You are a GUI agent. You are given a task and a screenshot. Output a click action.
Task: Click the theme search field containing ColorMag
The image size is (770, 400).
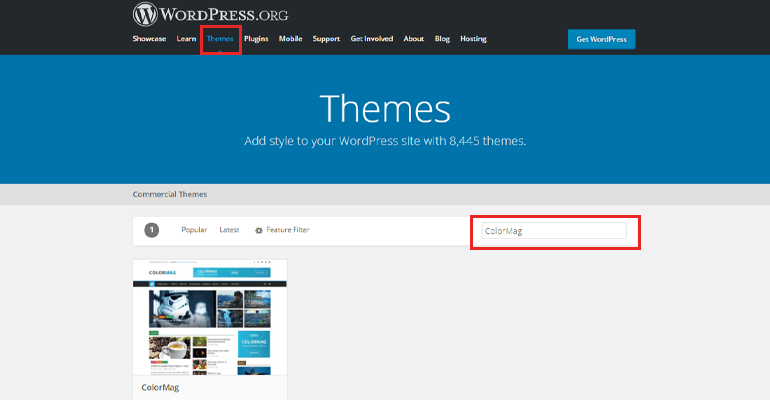coord(554,231)
